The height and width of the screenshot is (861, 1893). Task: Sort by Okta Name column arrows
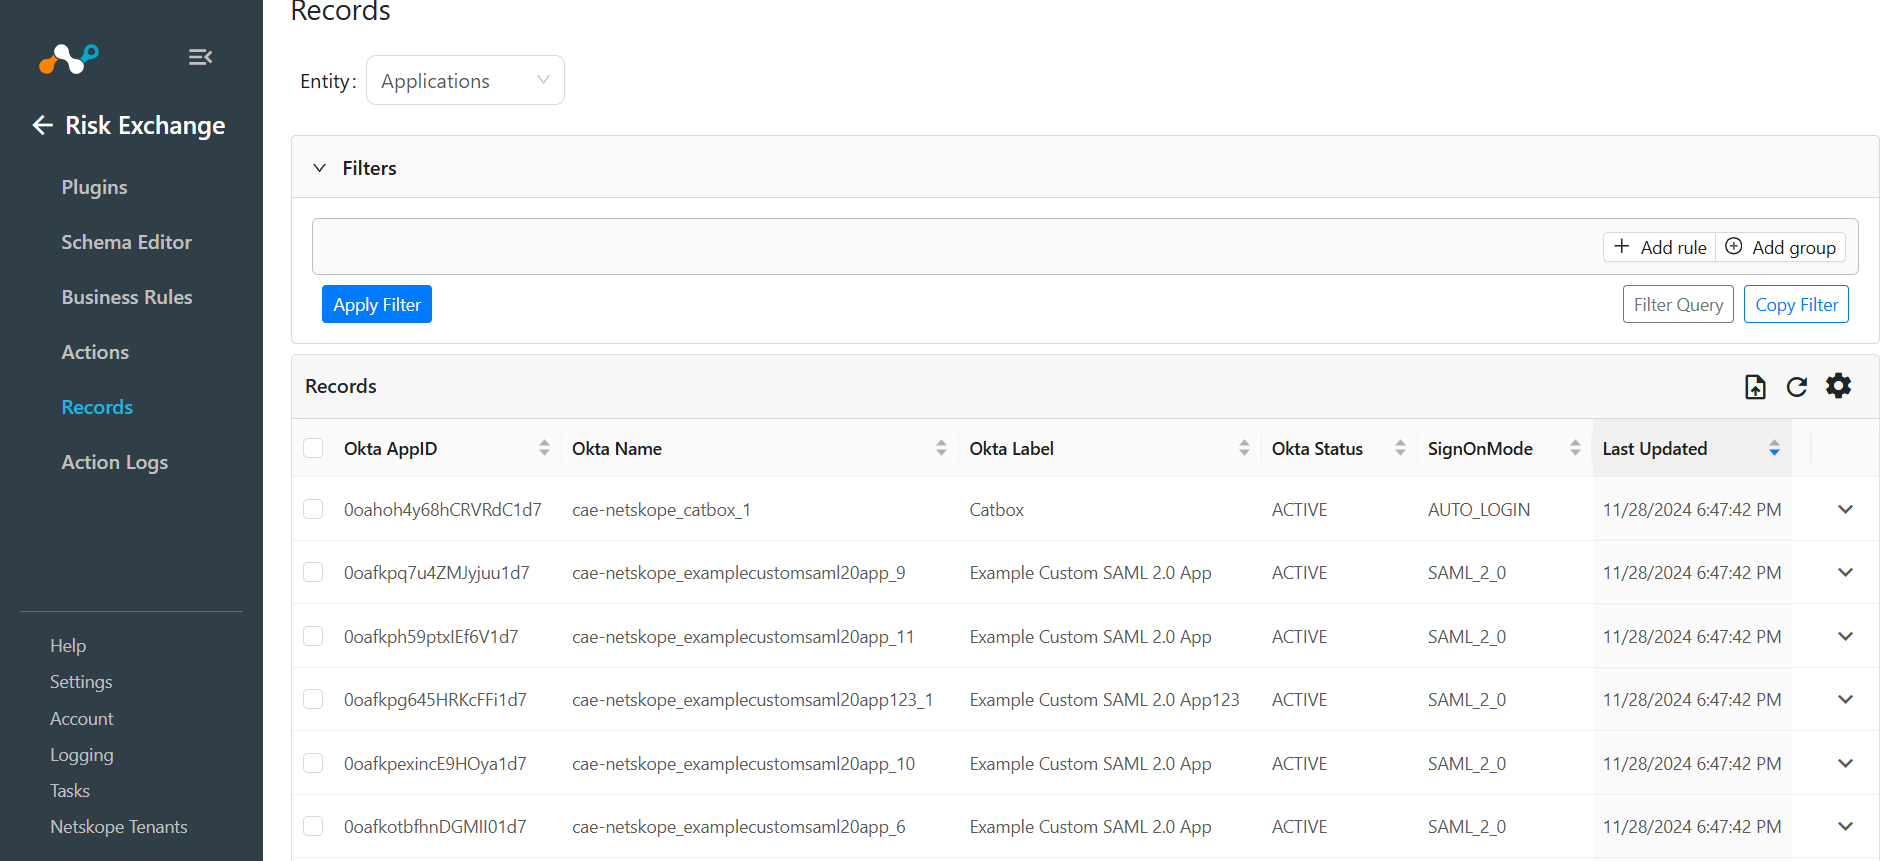(941, 448)
